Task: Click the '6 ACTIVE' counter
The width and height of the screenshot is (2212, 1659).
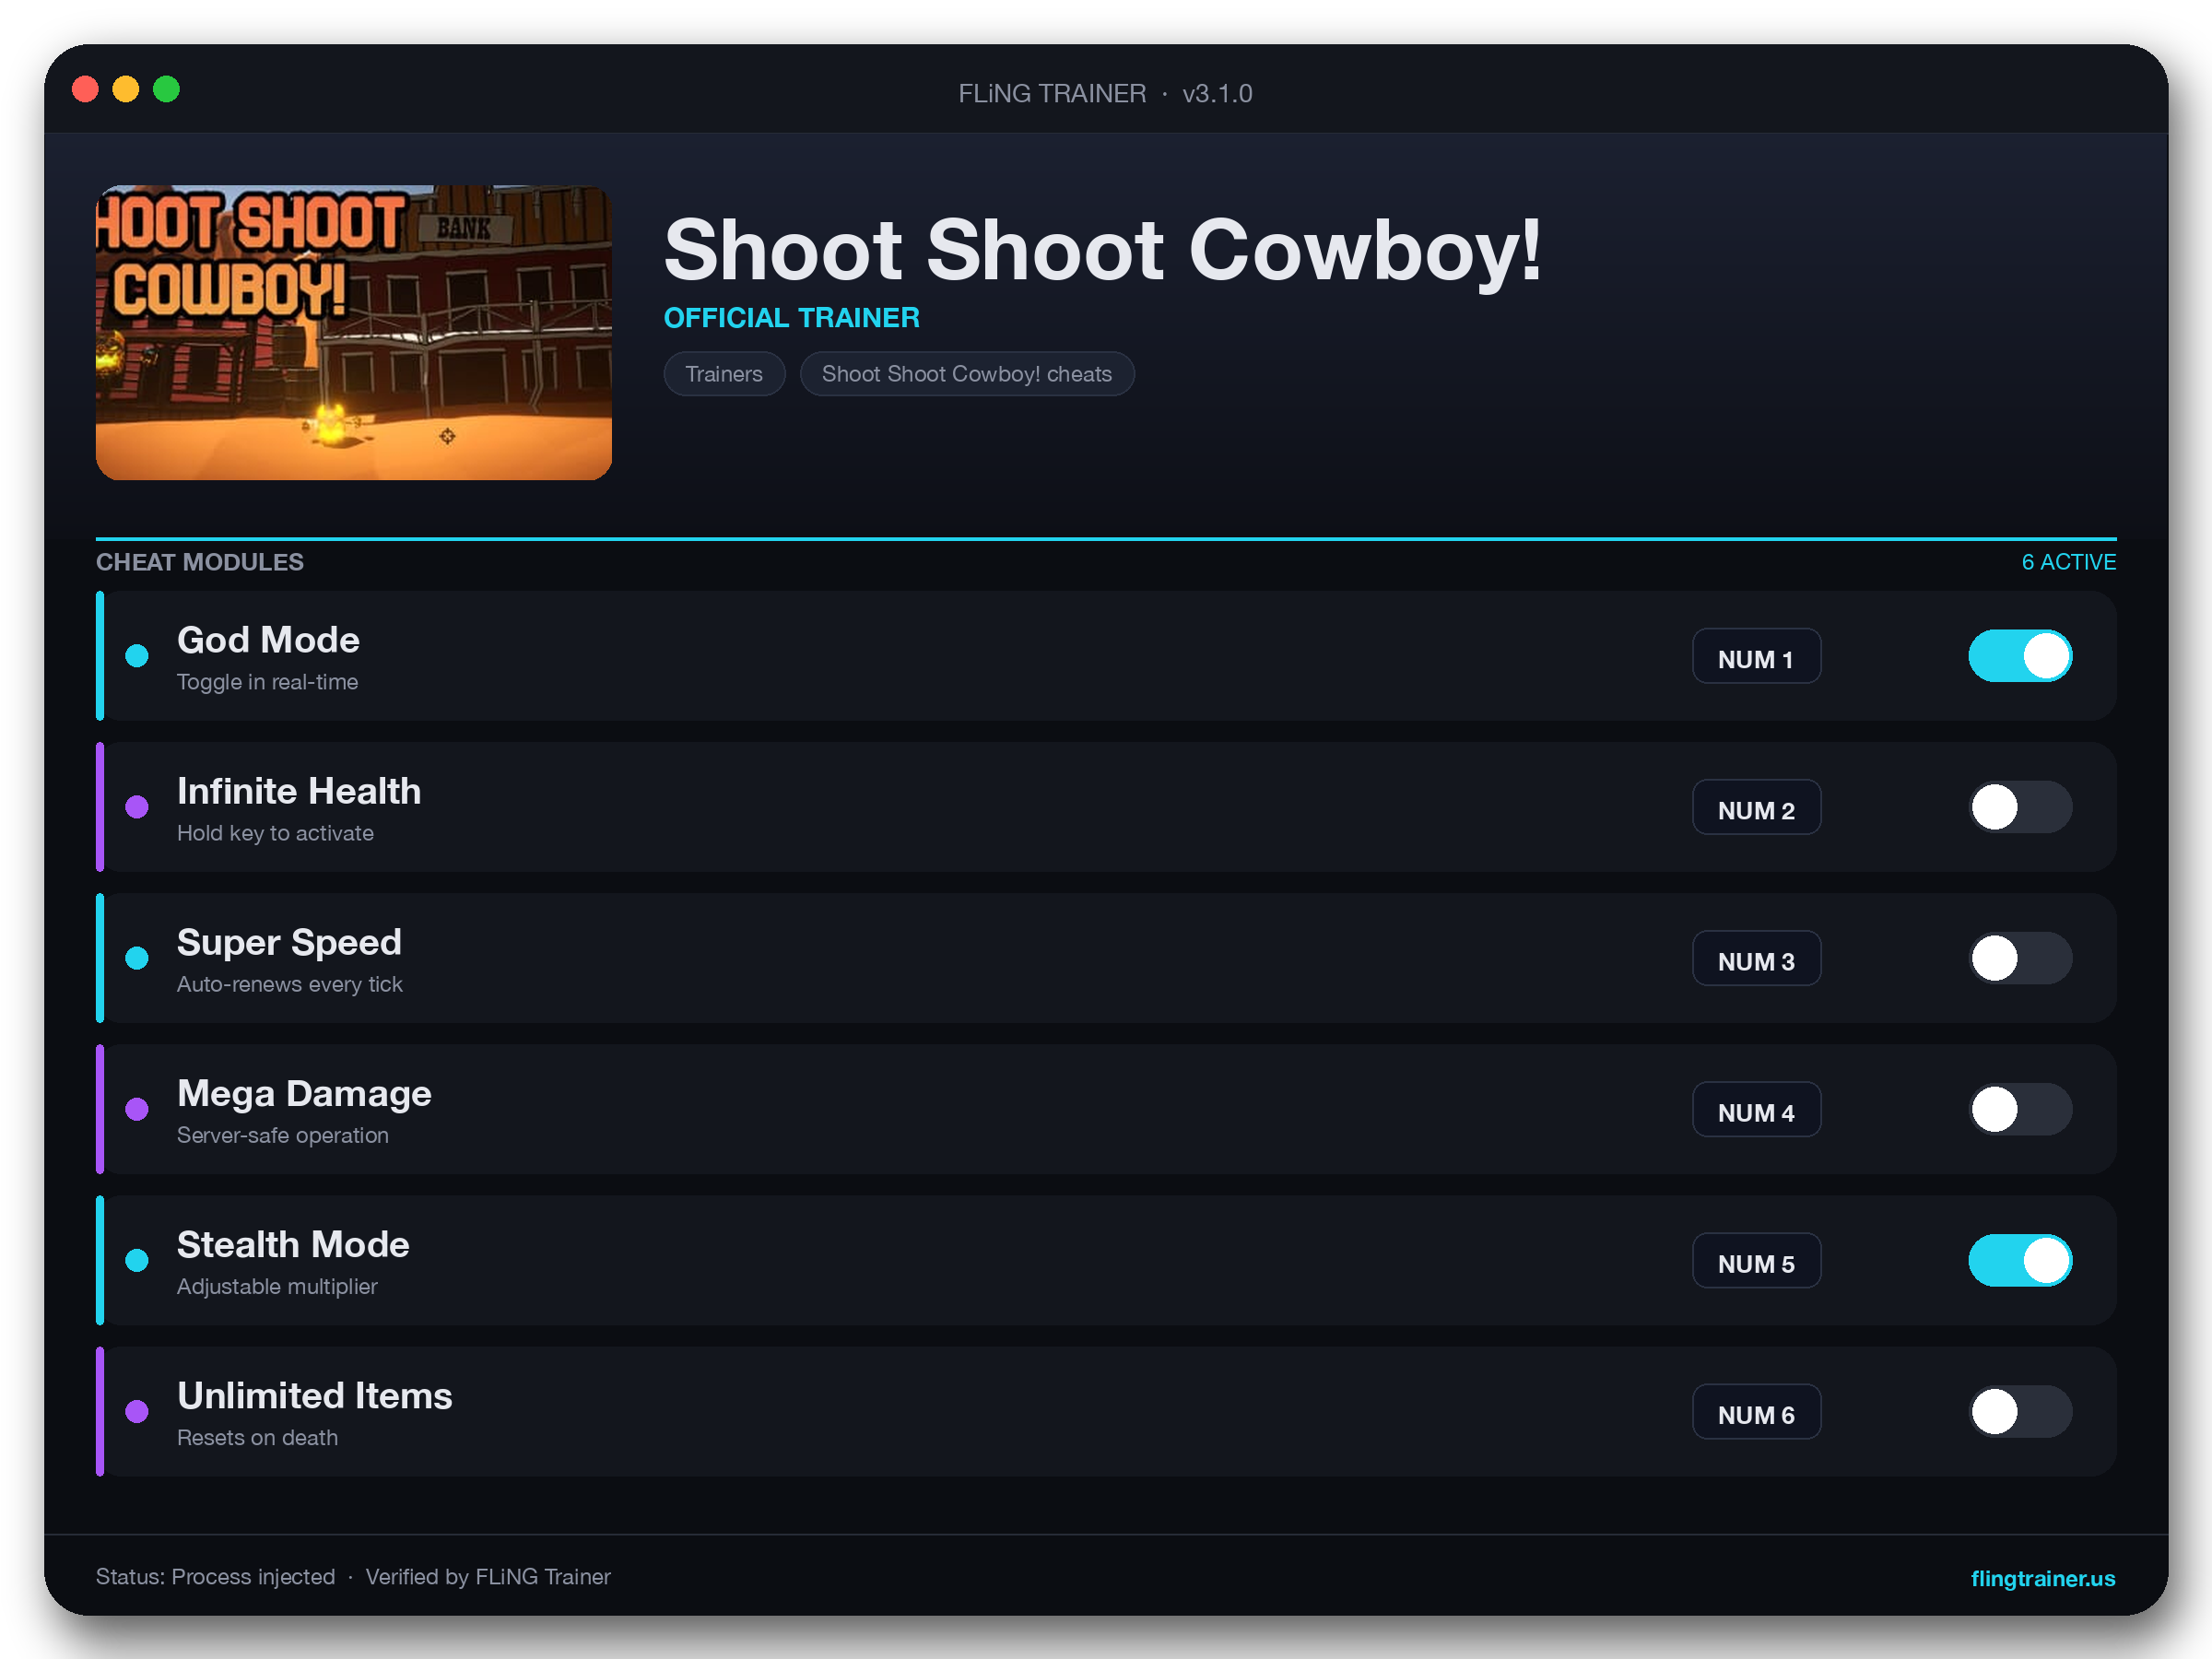Action: tap(2068, 562)
